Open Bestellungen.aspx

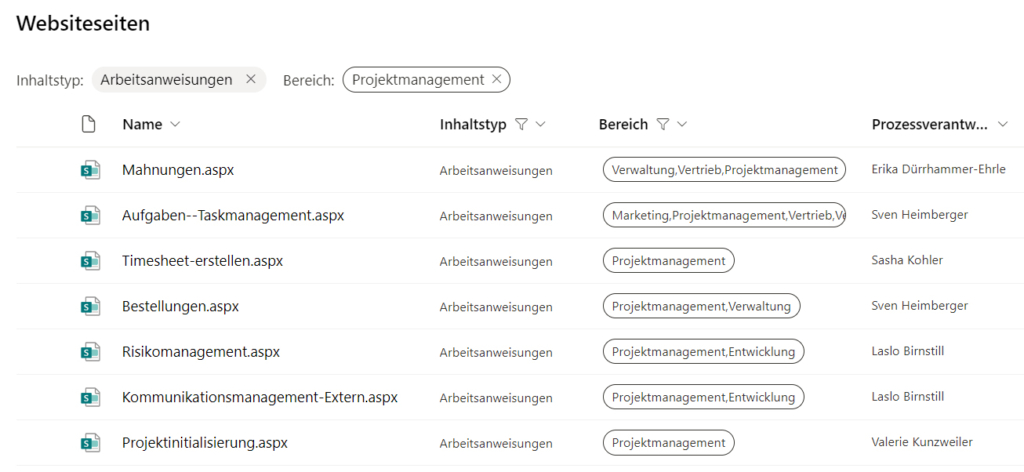click(x=180, y=306)
